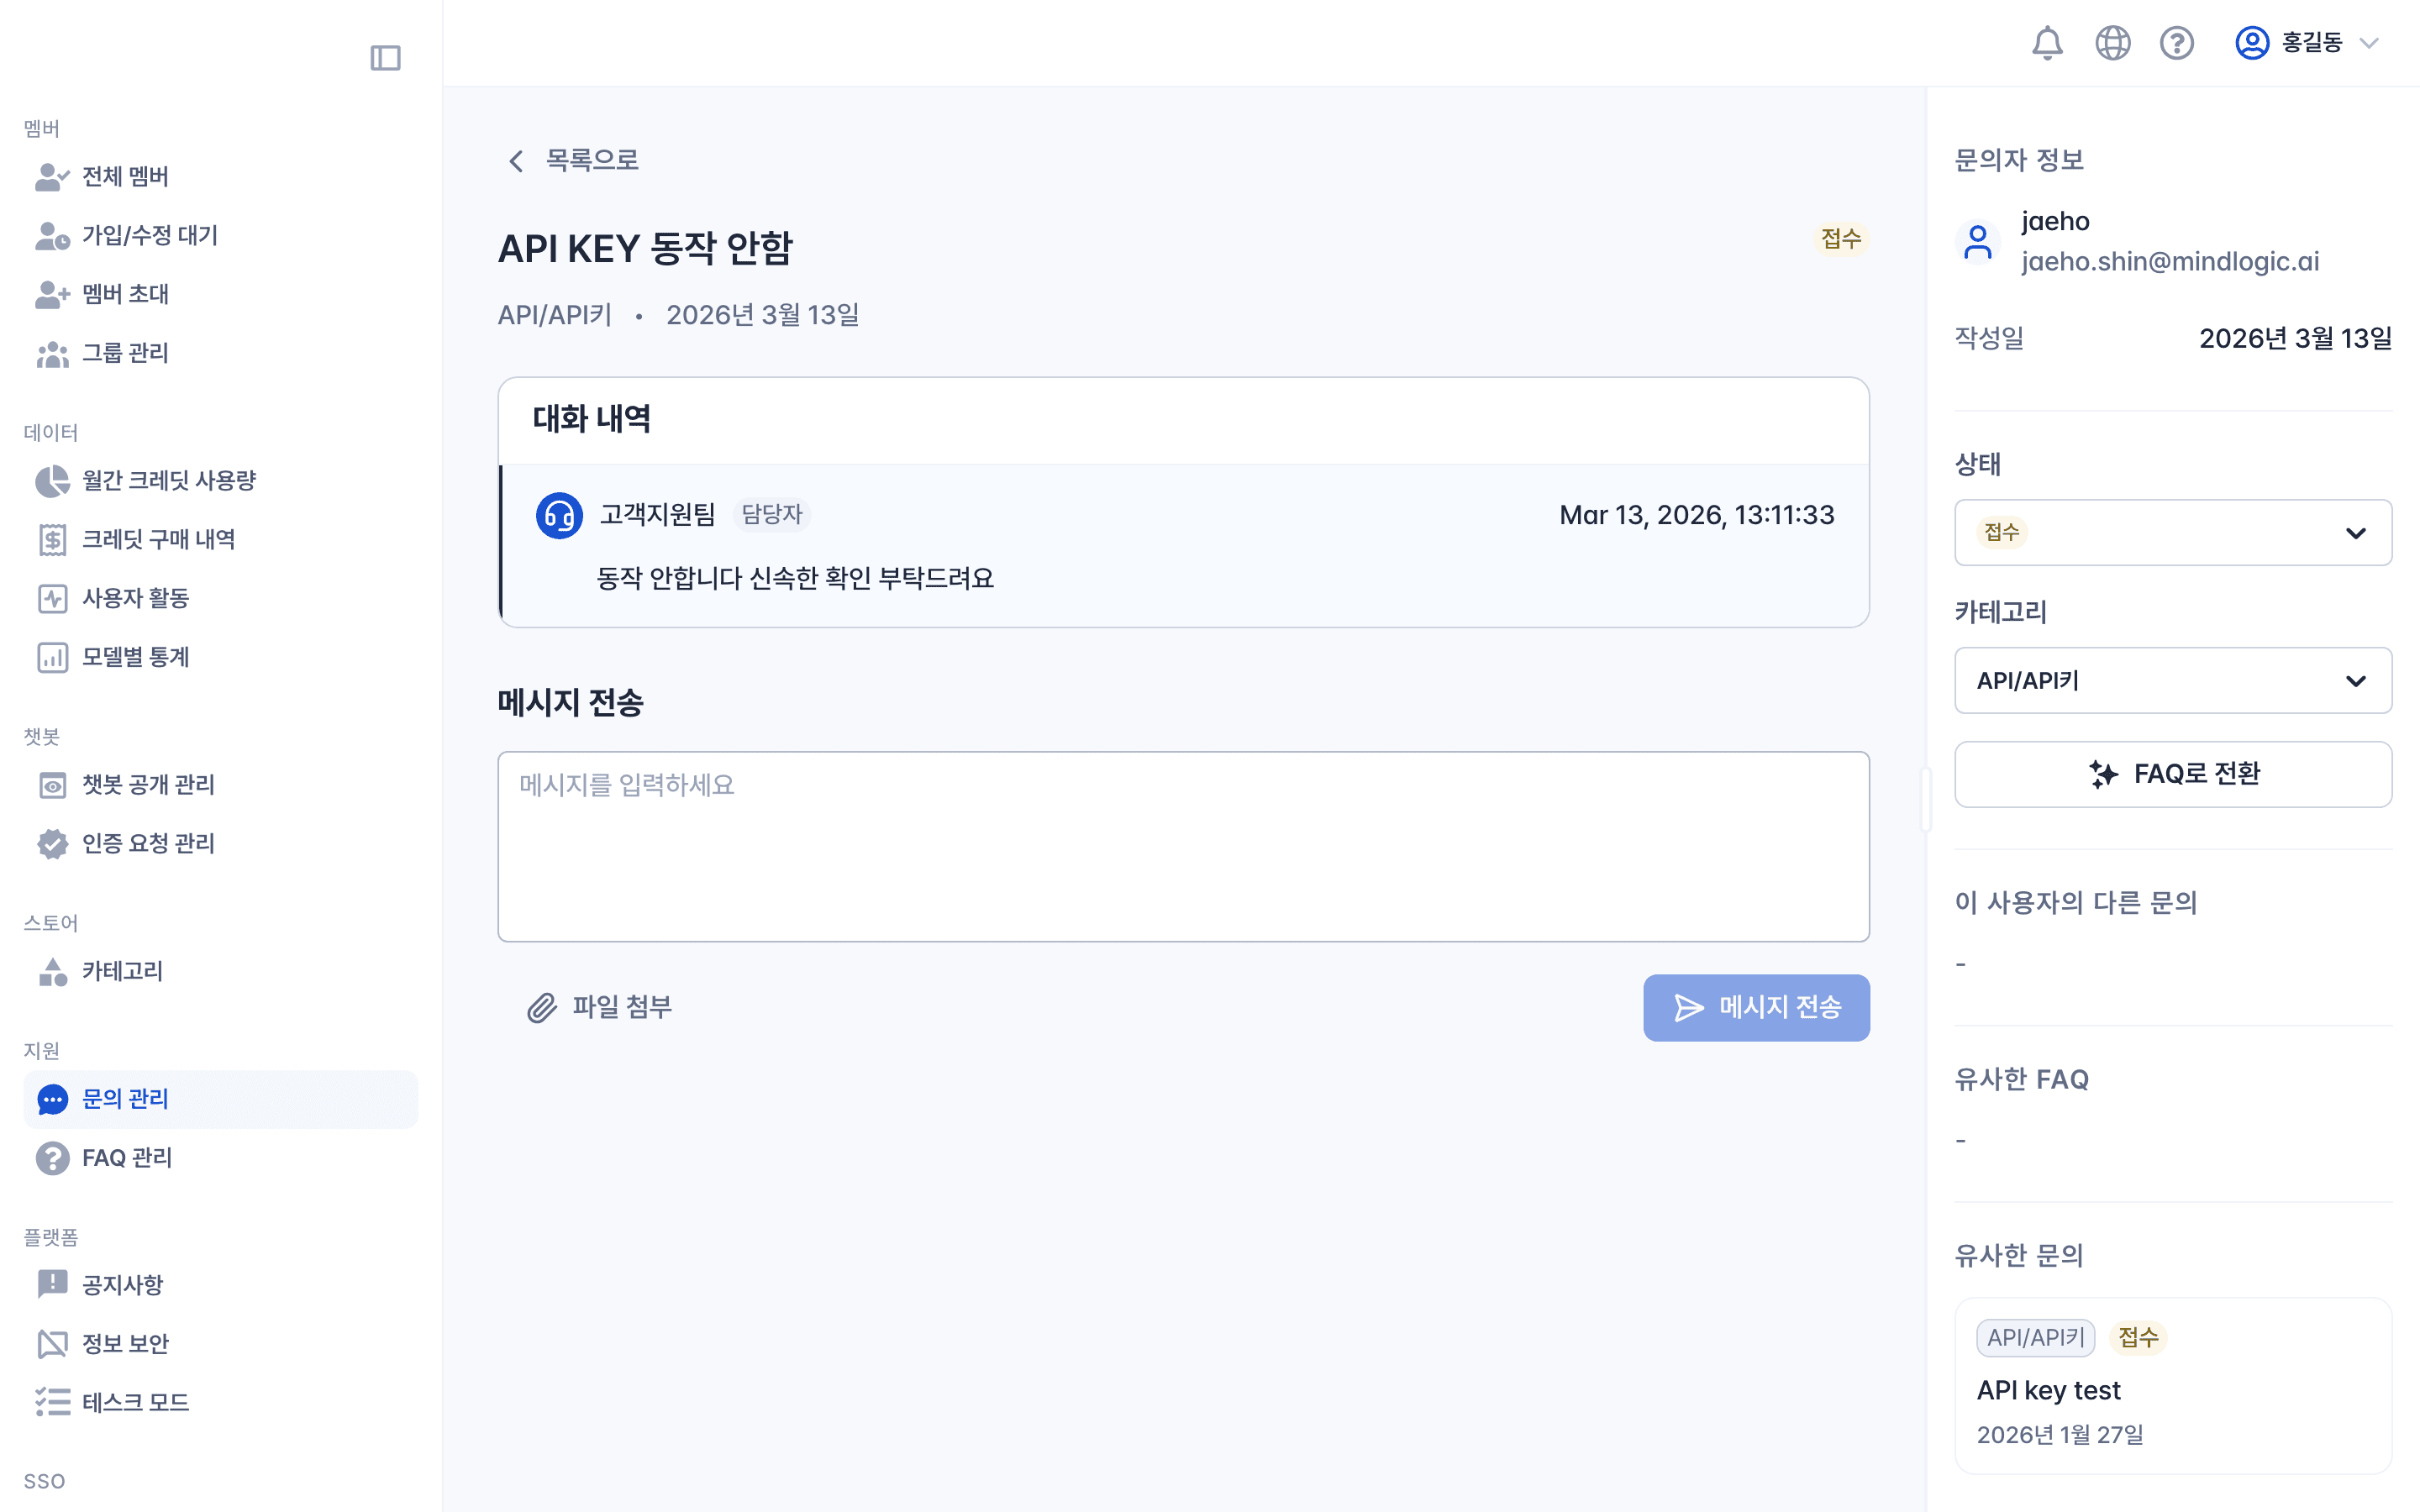
Task: Open notifications with the bell icon
Action: pyautogui.click(x=2048, y=43)
